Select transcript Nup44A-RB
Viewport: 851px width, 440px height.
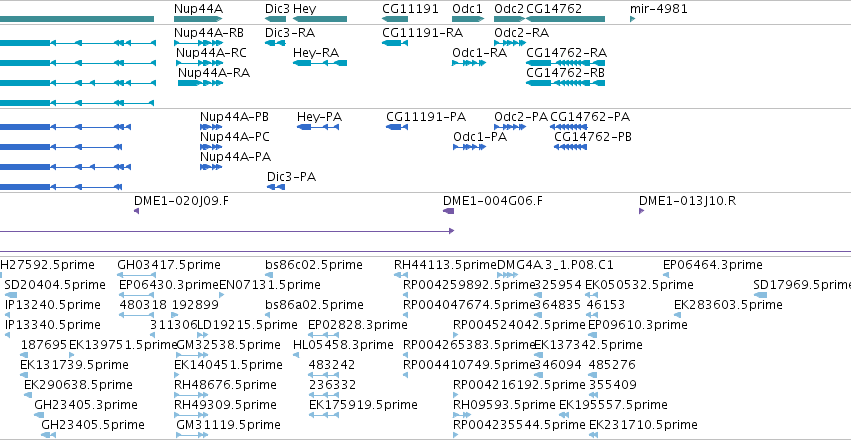click(198, 43)
